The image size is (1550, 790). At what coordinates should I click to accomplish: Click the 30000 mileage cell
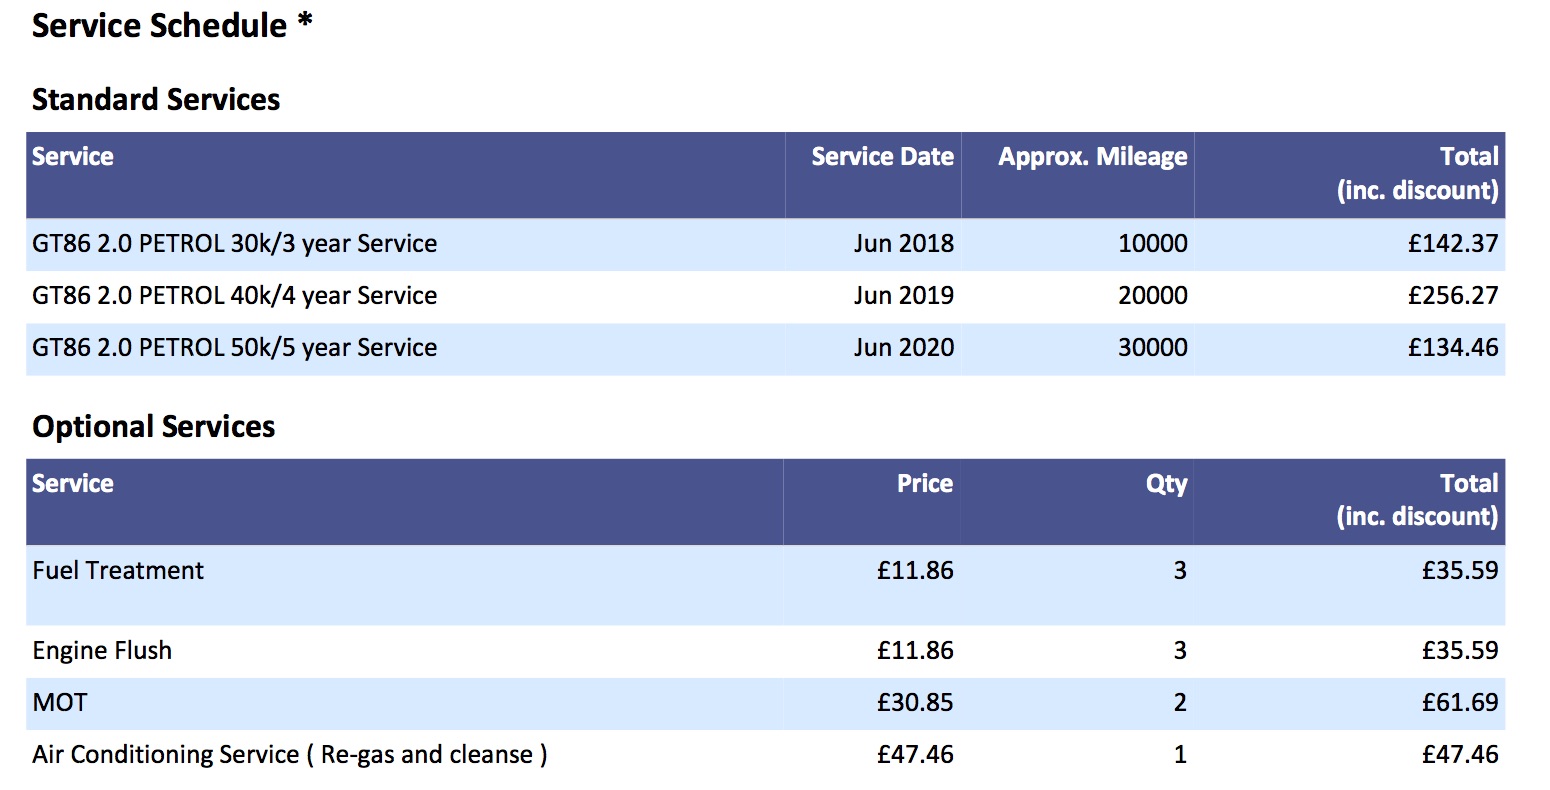(x=1153, y=348)
